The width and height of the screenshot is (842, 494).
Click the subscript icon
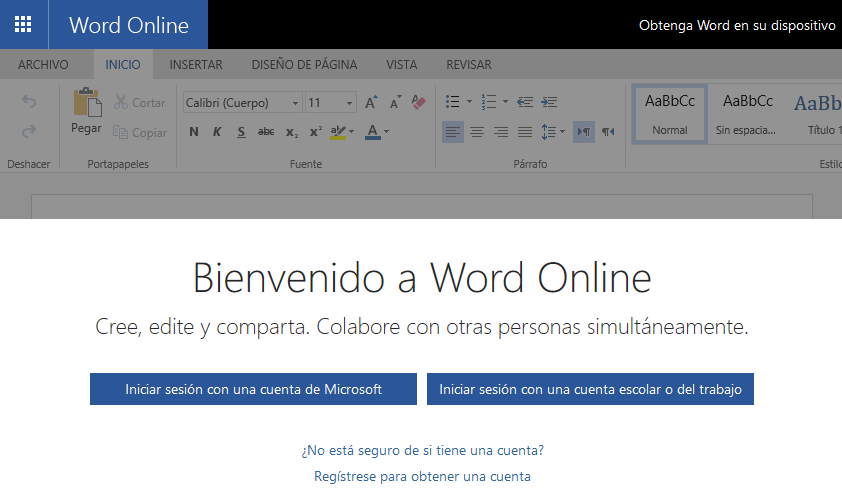click(x=291, y=132)
